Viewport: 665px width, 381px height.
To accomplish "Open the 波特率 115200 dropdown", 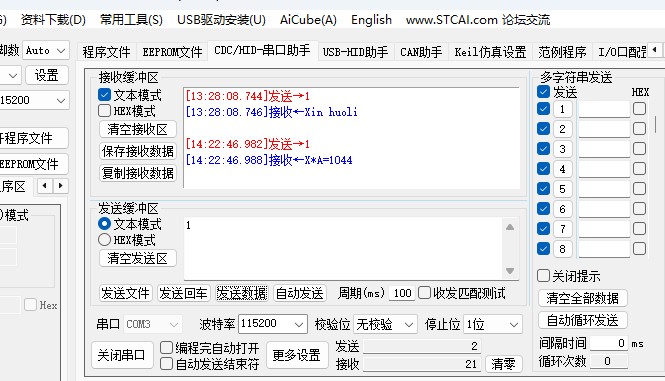I will click(x=273, y=325).
